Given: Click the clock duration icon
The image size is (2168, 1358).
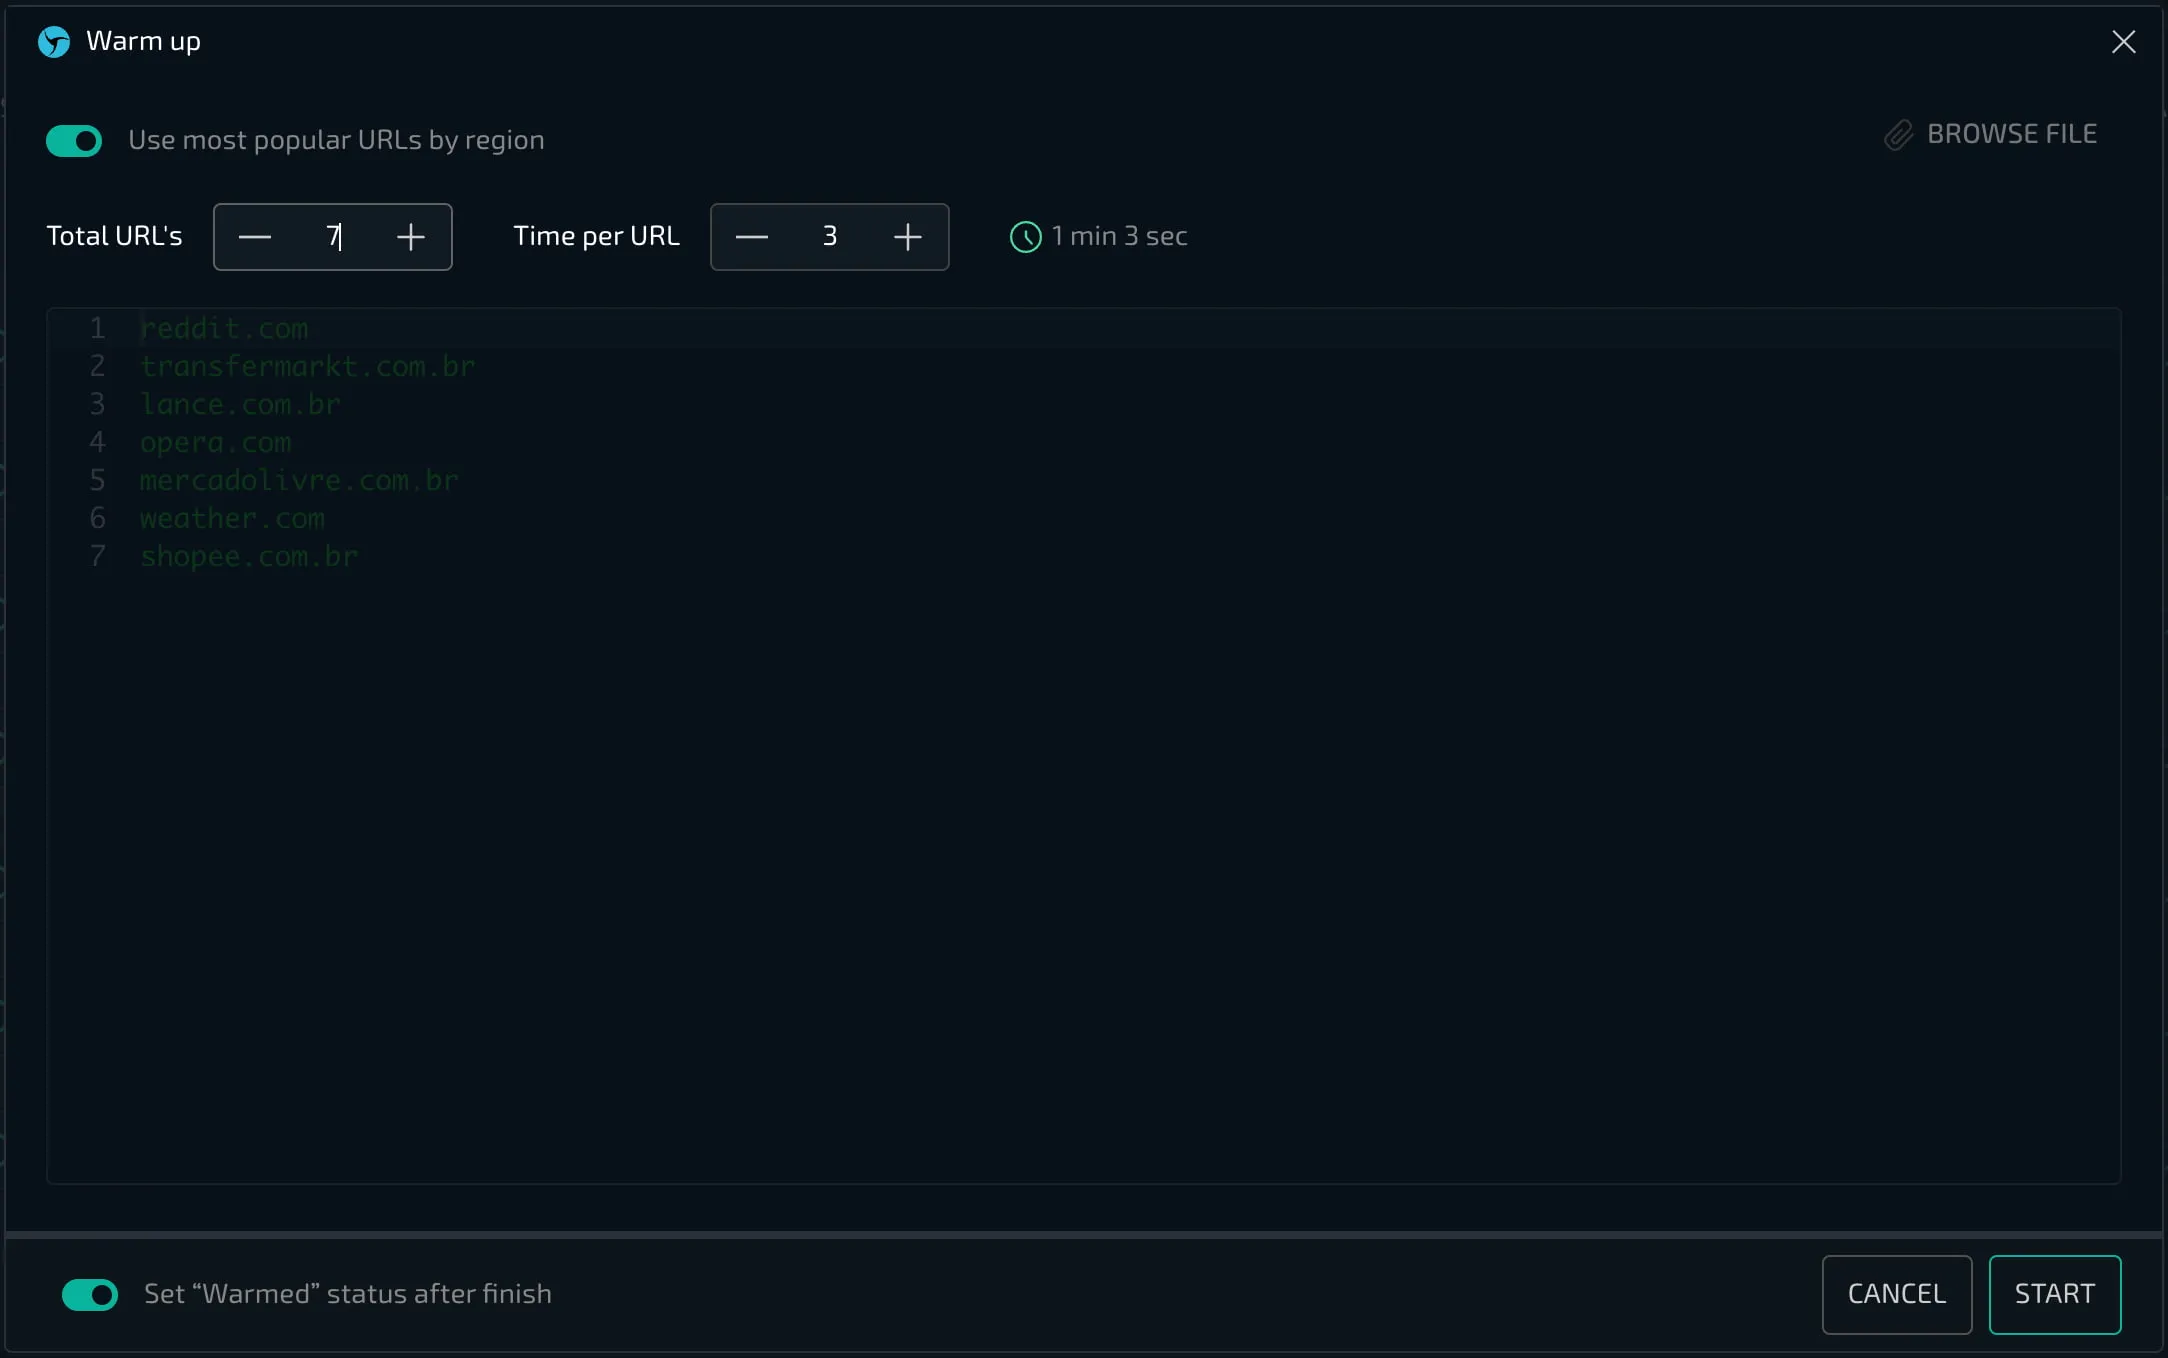Looking at the screenshot, I should [x=1025, y=237].
